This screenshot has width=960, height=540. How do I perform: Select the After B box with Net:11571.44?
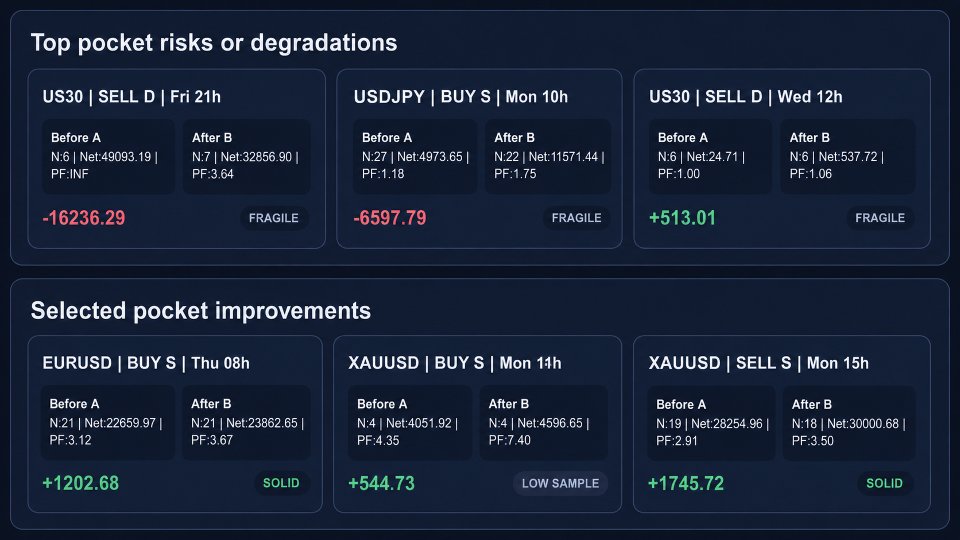[548, 157]
